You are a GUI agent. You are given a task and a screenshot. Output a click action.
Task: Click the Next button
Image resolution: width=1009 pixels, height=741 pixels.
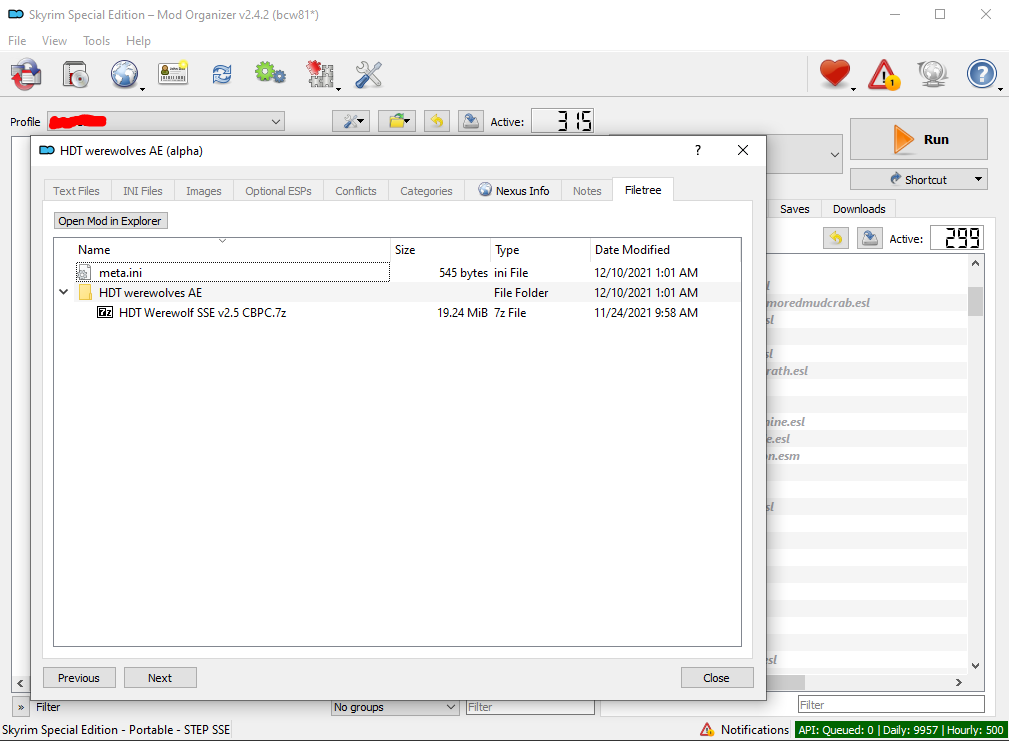[x=160, y=678]
